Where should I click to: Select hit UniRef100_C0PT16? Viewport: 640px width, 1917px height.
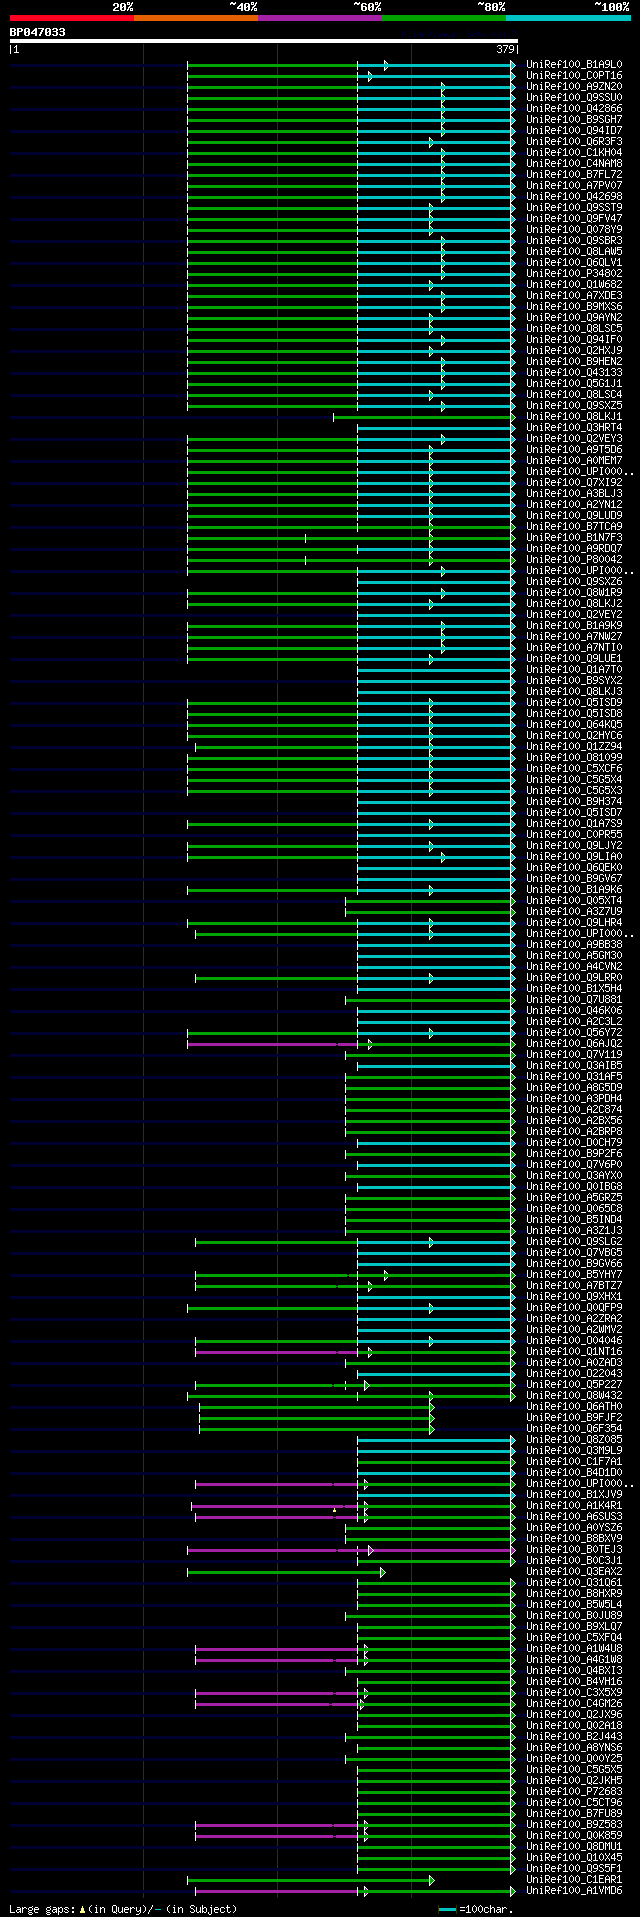(574, 75)
